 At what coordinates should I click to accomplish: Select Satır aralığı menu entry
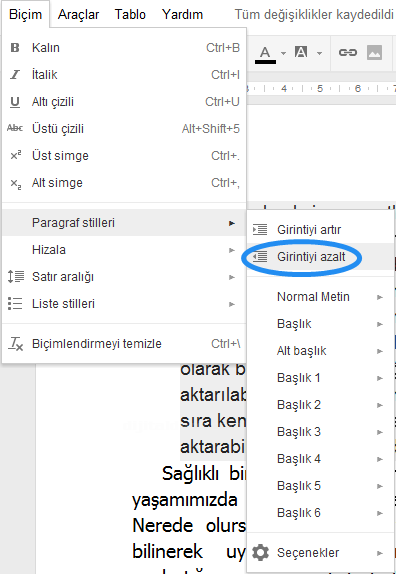click(124, 277)
